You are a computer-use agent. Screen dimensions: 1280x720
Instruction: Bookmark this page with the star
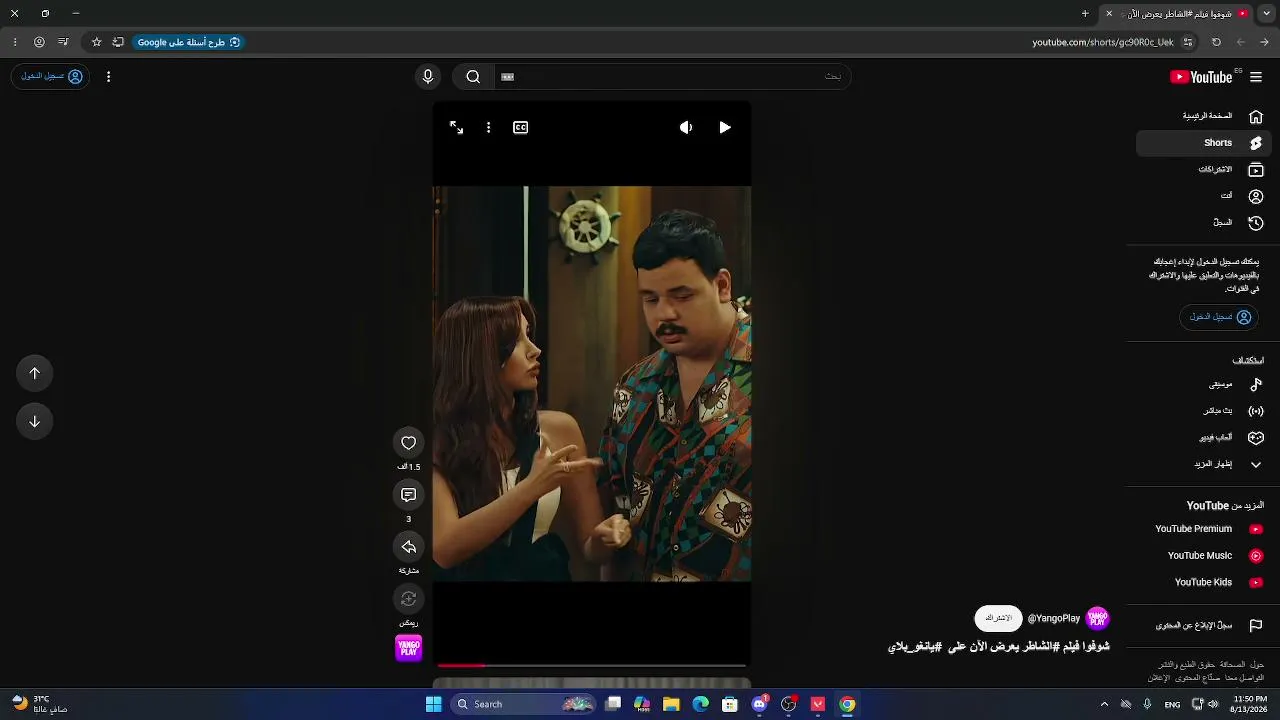[97, 42]
